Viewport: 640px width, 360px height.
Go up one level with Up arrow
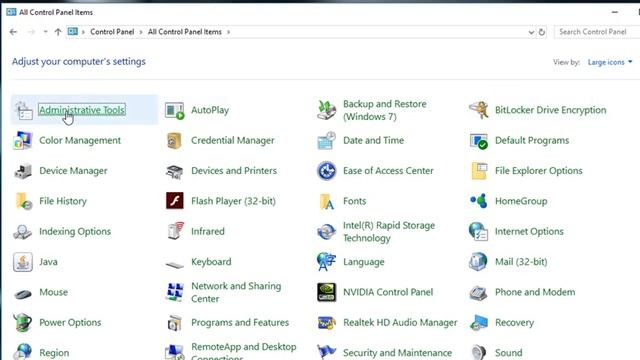tap(58, 32)
